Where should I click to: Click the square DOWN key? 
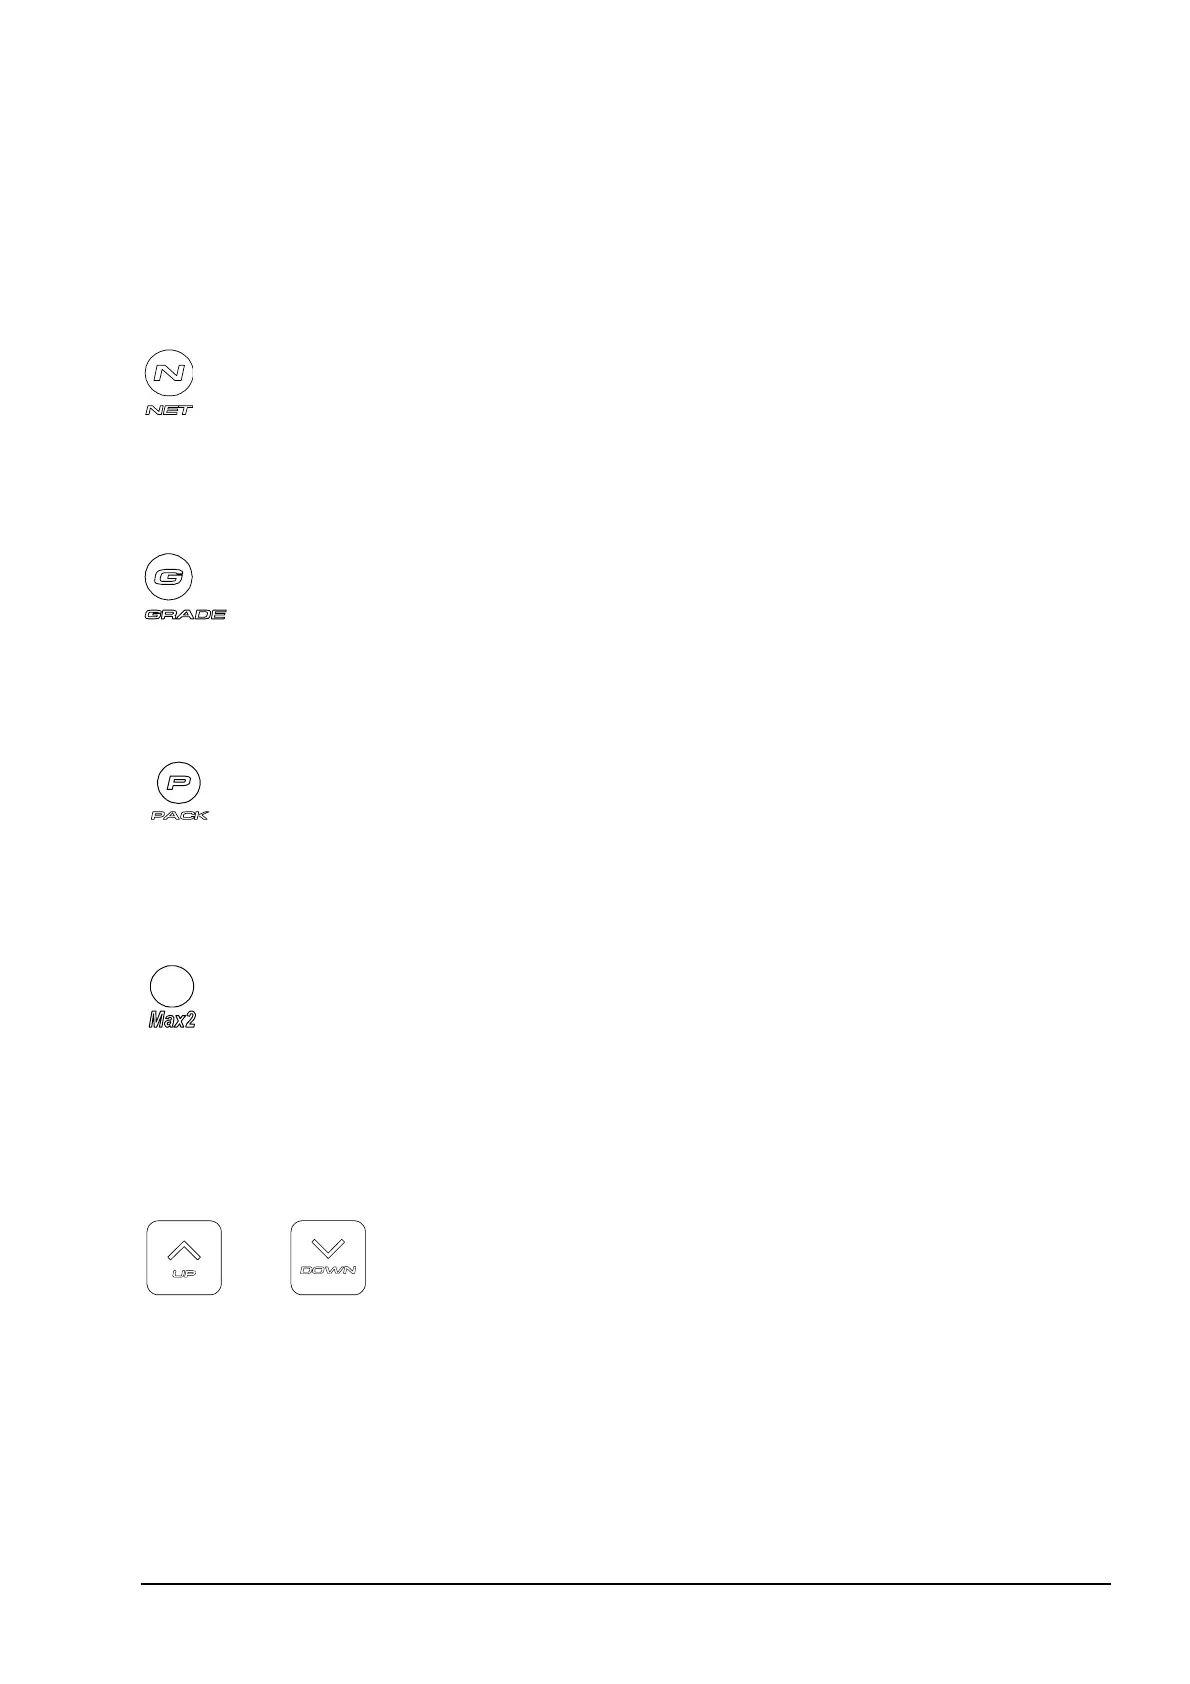[328, 1257]
